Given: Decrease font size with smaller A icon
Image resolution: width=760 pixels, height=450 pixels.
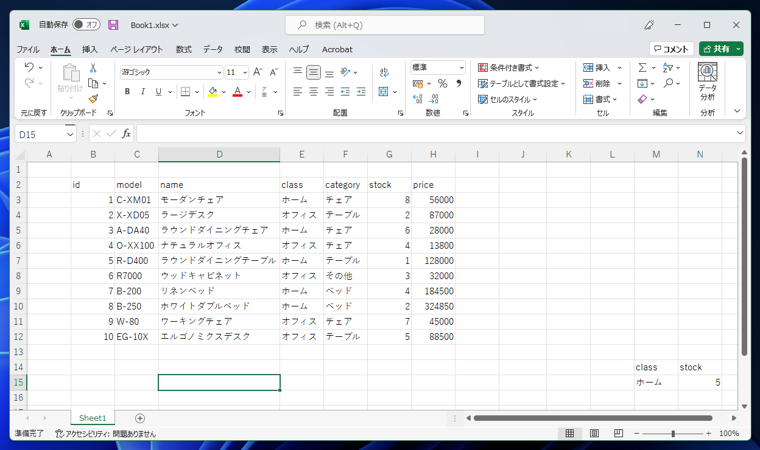Looking at the screenshot, I should tap(274, 72).
